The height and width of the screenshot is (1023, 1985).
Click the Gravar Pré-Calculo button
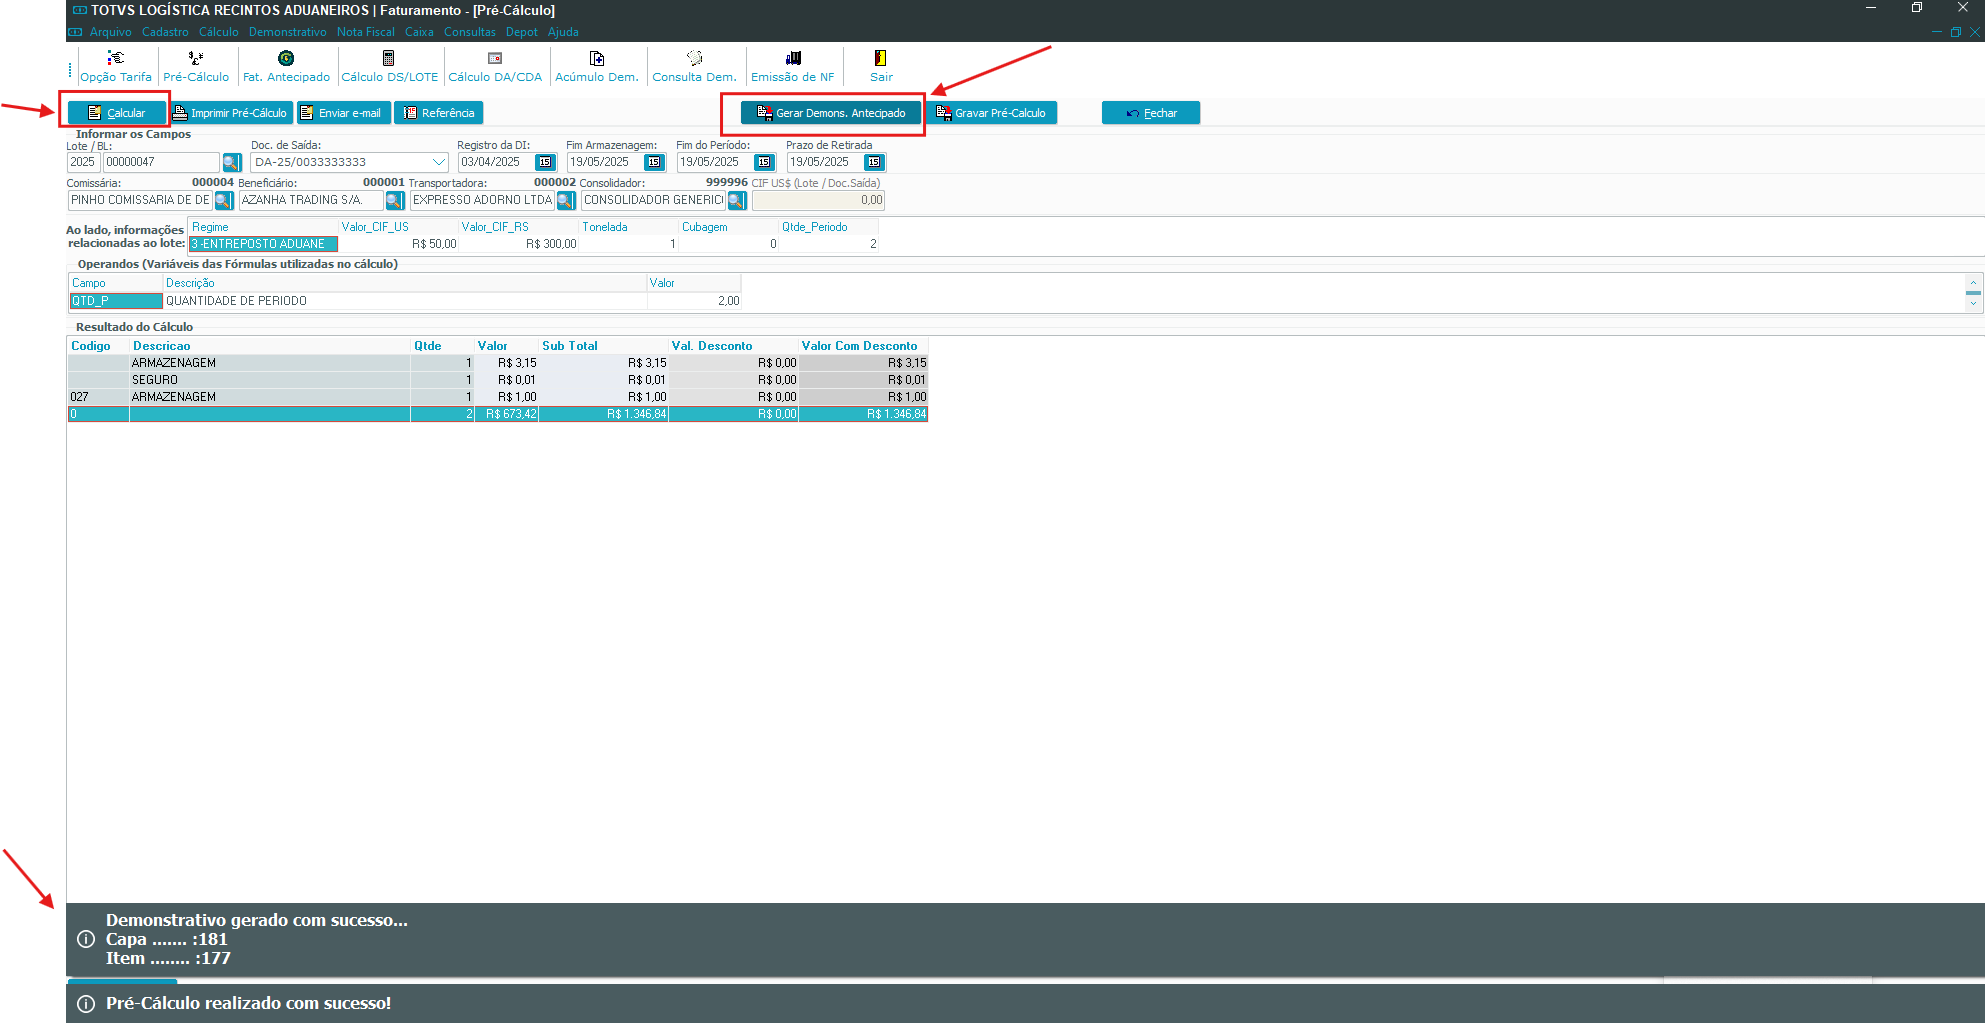[x=991, y=113]
